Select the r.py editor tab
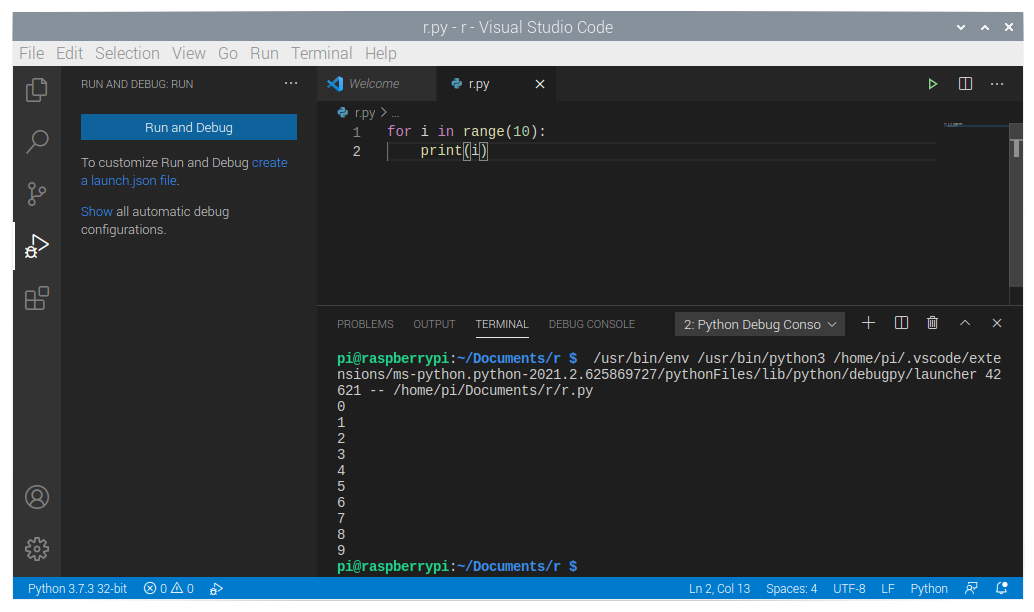 click(x=496, y=84)
